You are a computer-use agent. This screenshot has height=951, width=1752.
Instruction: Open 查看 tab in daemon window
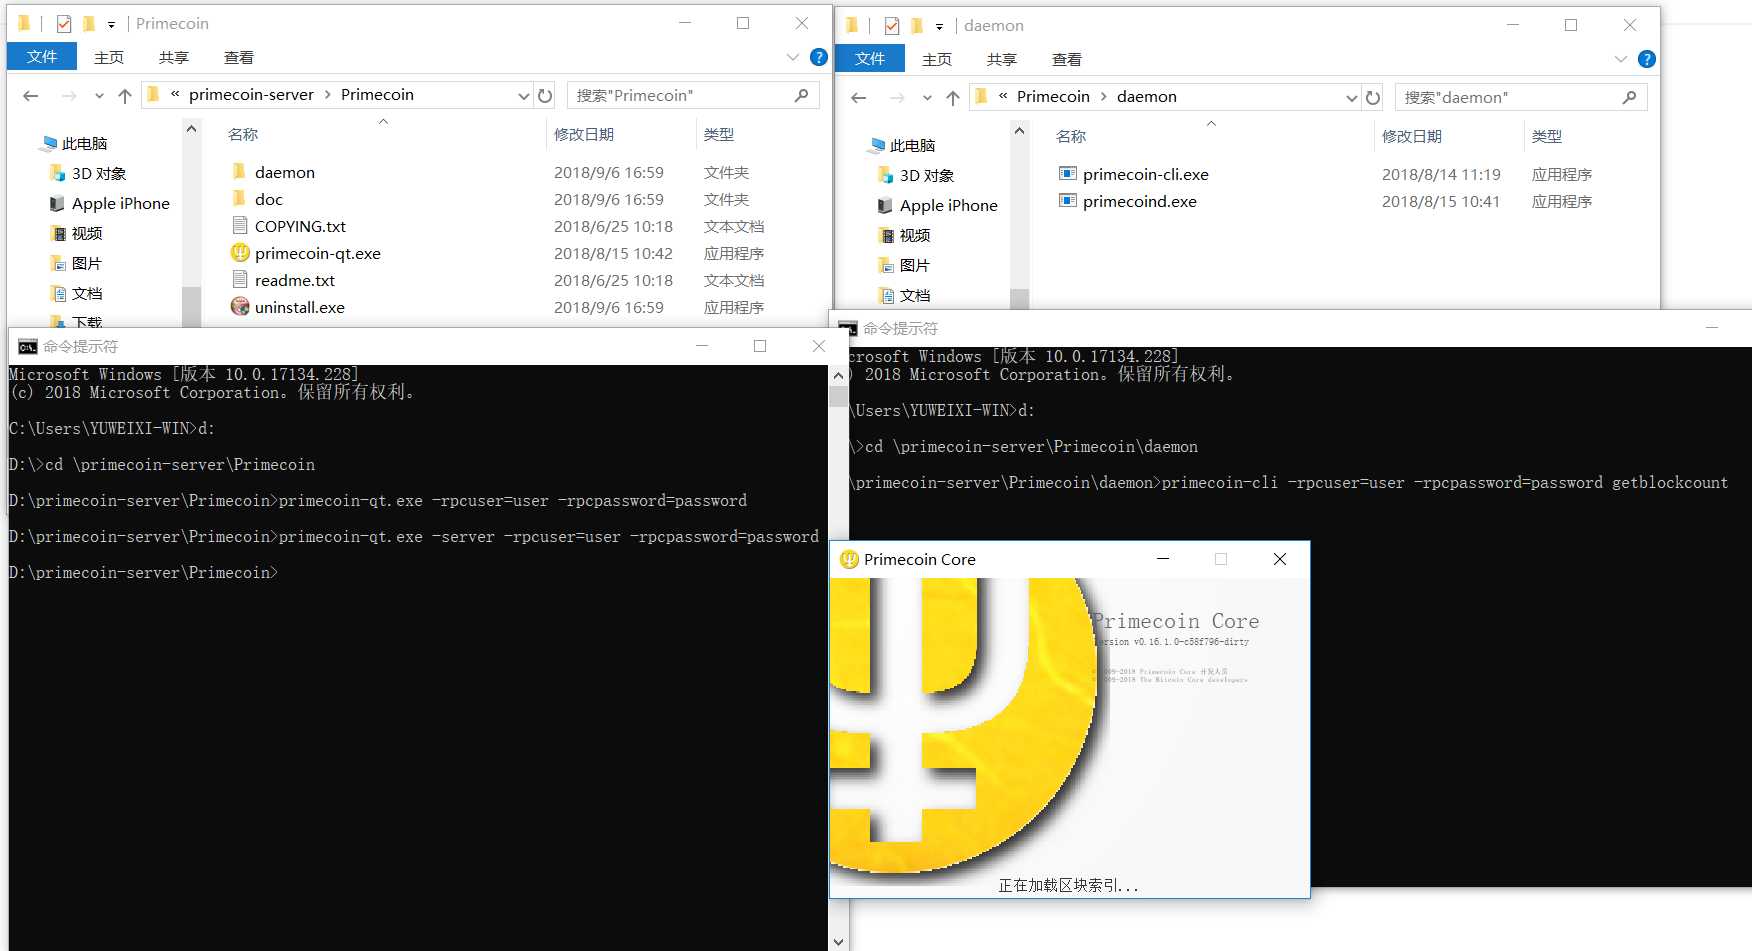1067,59
